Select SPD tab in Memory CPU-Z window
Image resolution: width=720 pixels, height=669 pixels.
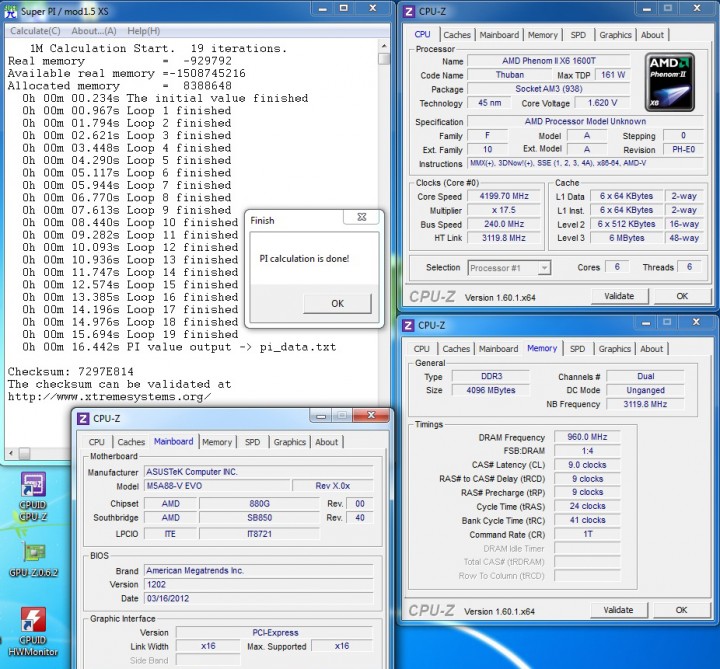point(577,349)
